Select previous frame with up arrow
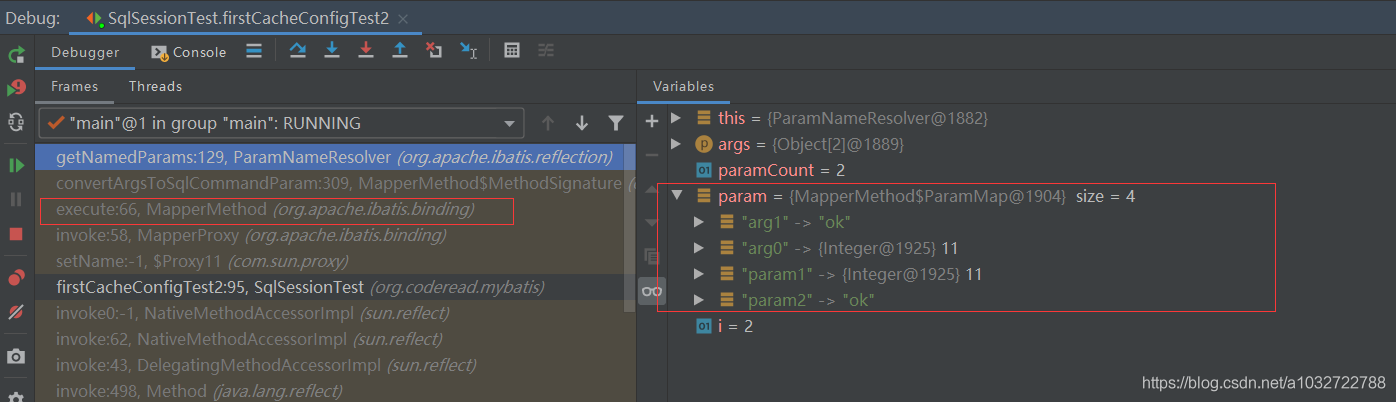This screenshot has height=402, width=1396. [x=547, y=123]
